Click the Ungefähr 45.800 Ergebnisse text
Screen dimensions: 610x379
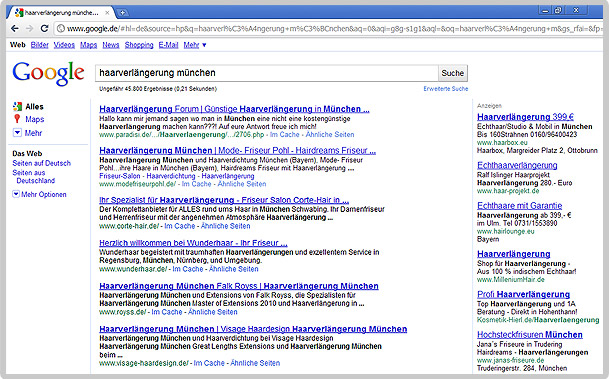(x=158, y=89)
